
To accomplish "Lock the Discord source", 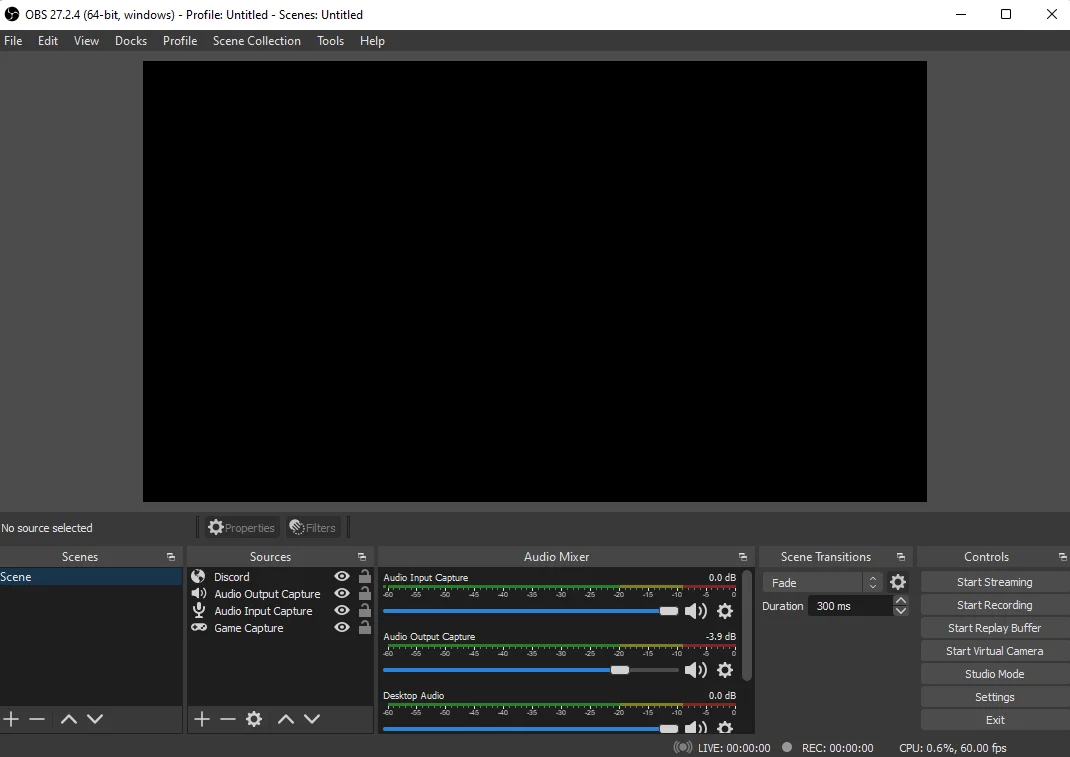I will click(x=365, y=576).
